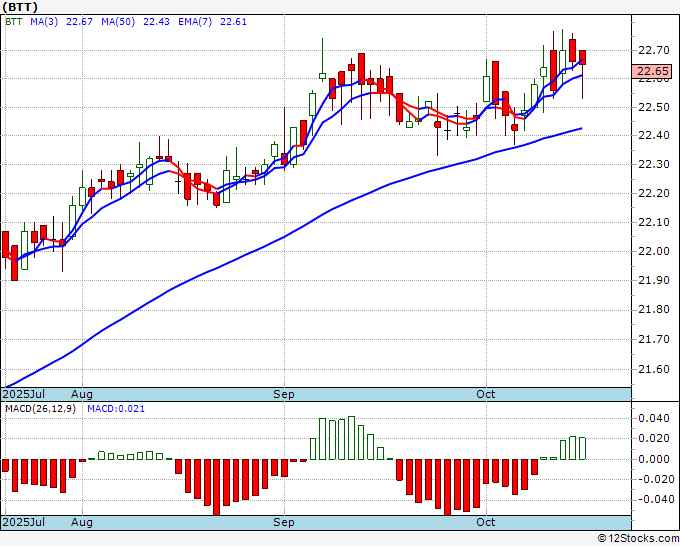Click the (BTT) chart title
The width and height of the screenshot is (680, 546).
point(20,7)
